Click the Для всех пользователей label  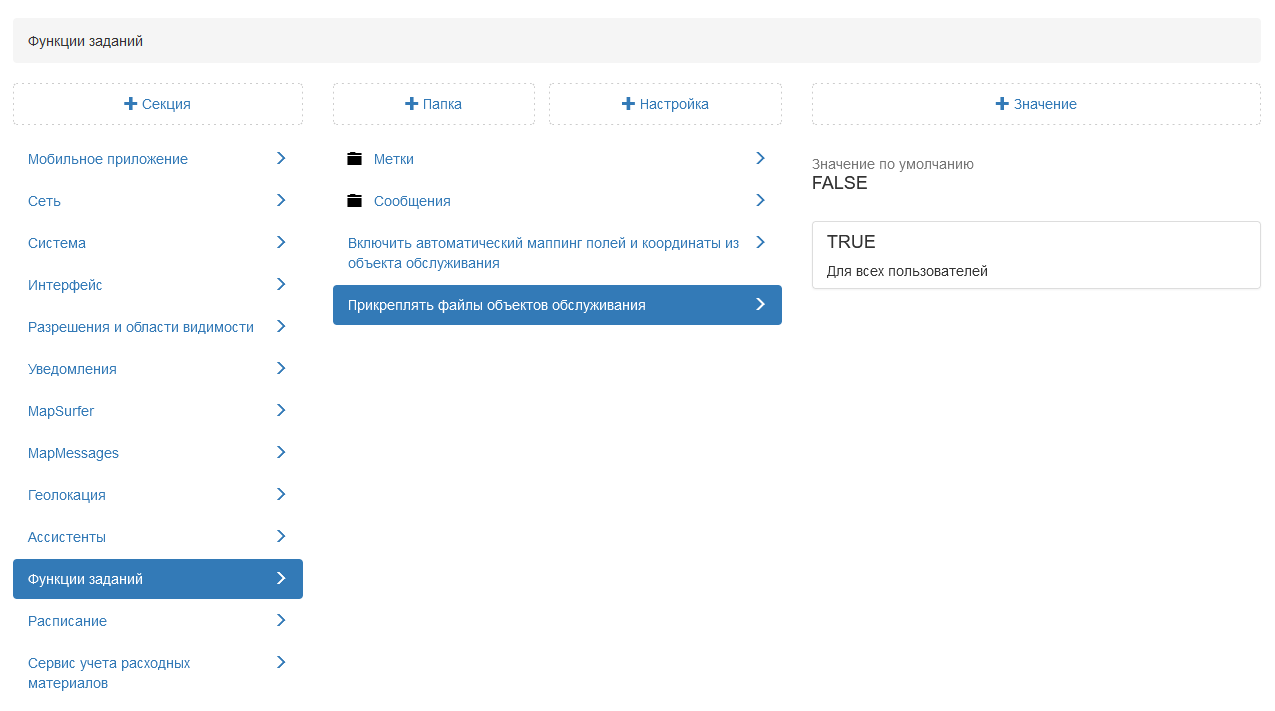[x=907, y=271]
